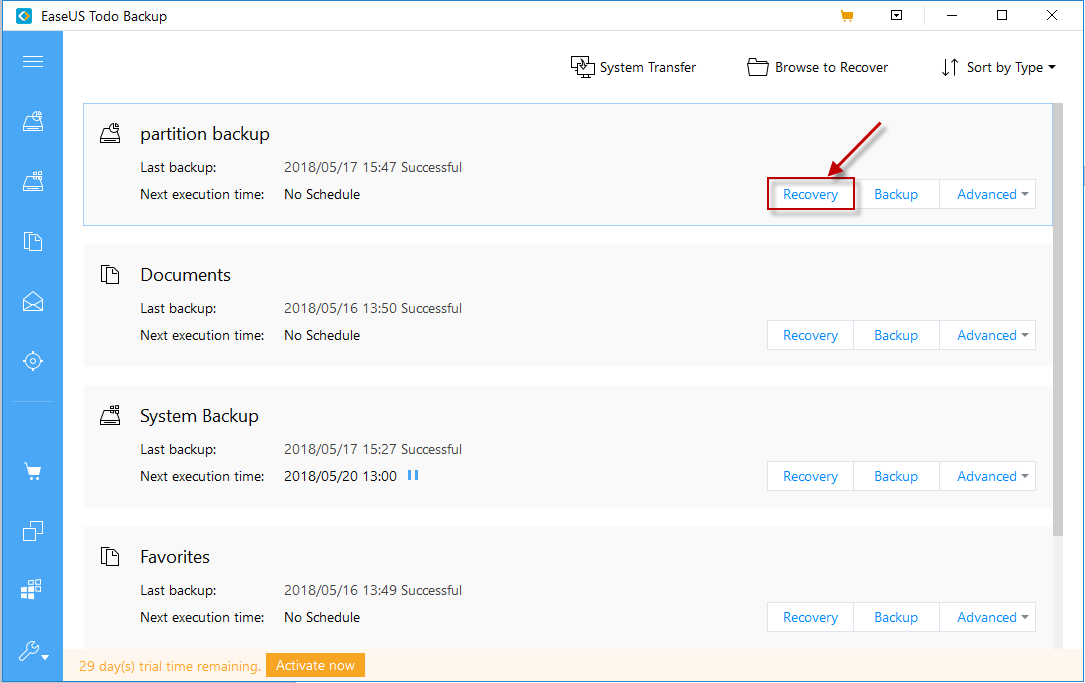This screenshot has width=1085, height=683.
Task: Click the EaseUS Todo Backup logo icon
Action: click(24, 16)
